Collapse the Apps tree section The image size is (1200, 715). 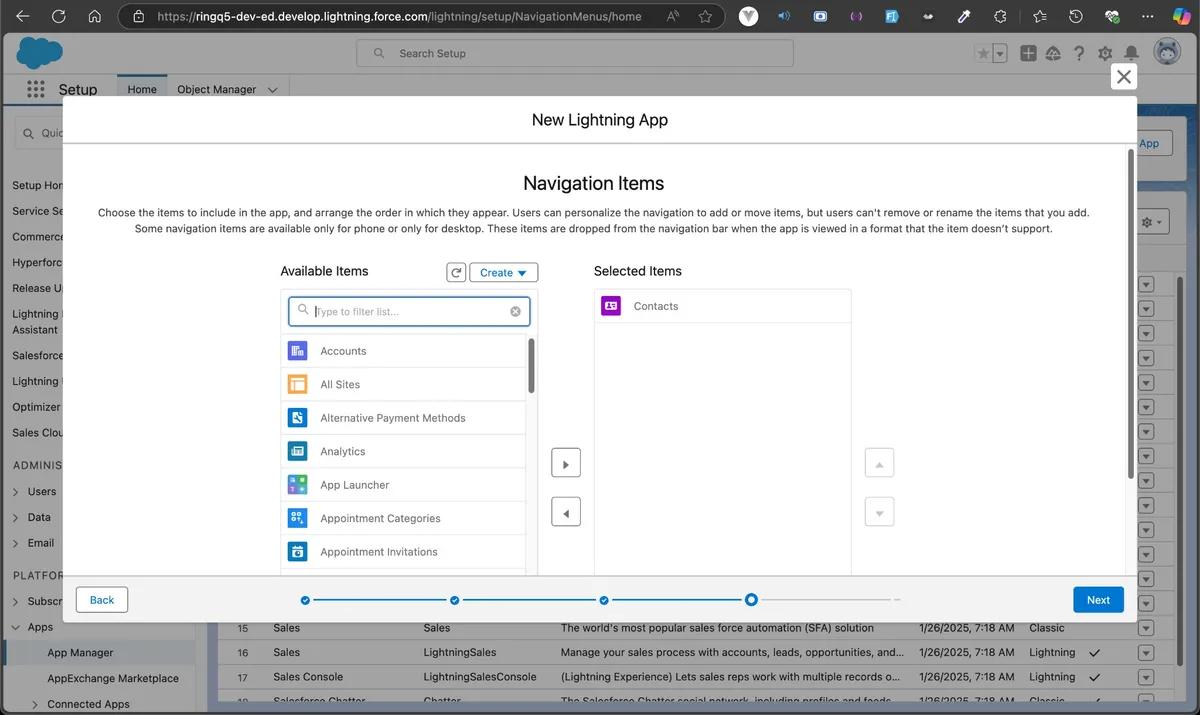16,627
